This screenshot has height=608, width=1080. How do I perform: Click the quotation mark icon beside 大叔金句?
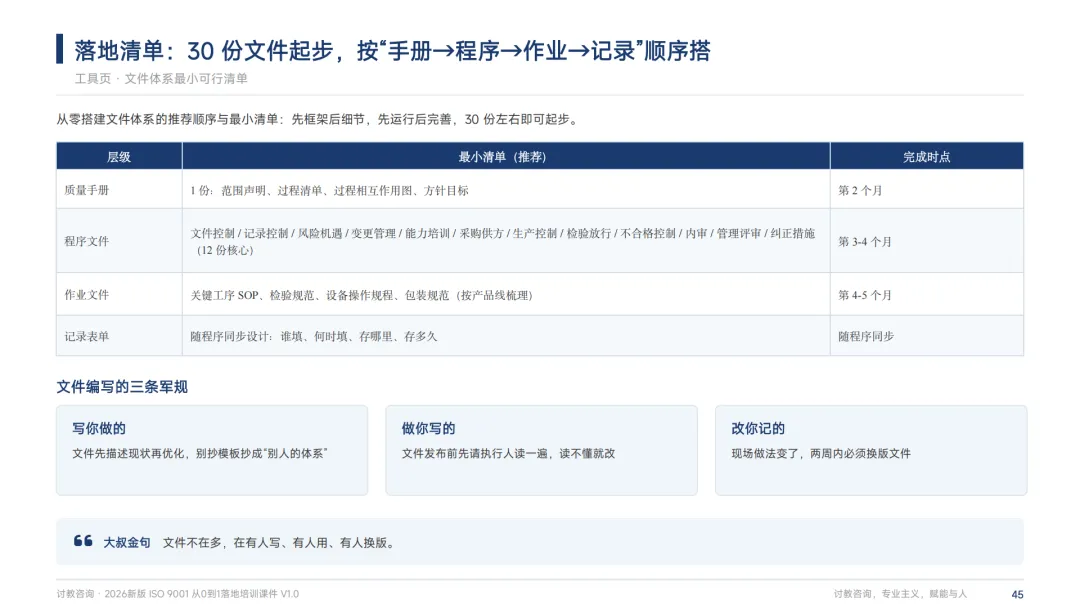click(x=83, y=541)
